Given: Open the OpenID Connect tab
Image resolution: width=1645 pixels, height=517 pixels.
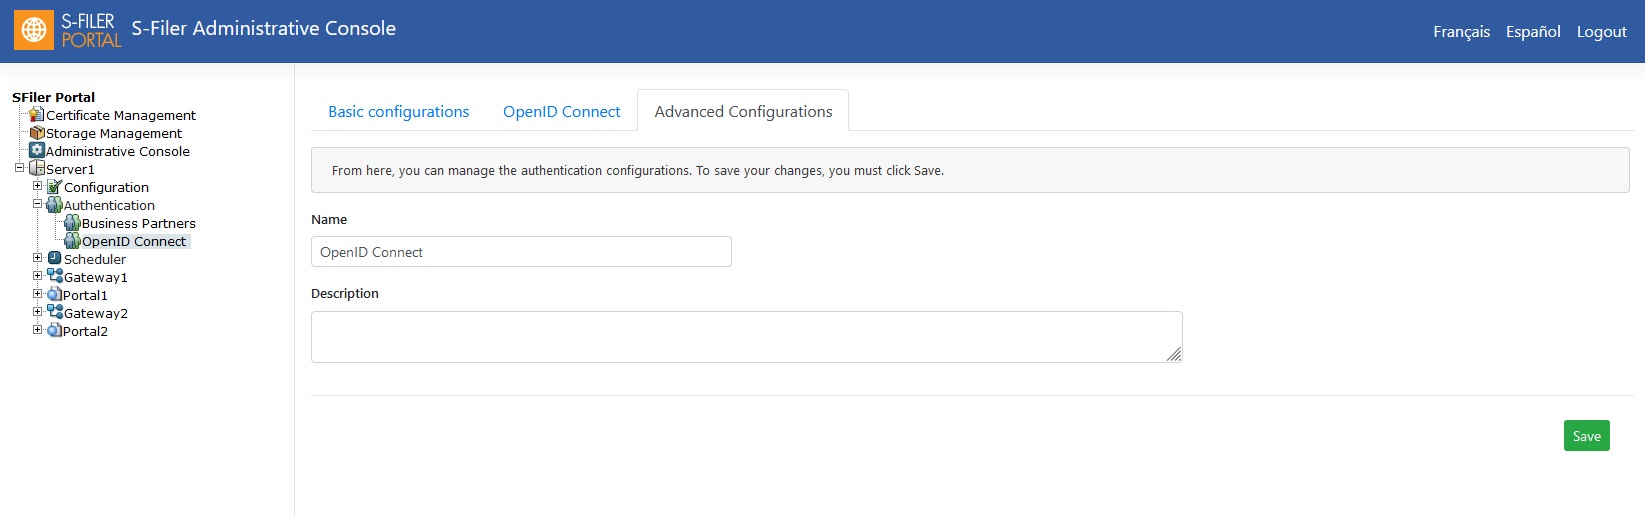Looking at the screenshot, I should point(561,111).
